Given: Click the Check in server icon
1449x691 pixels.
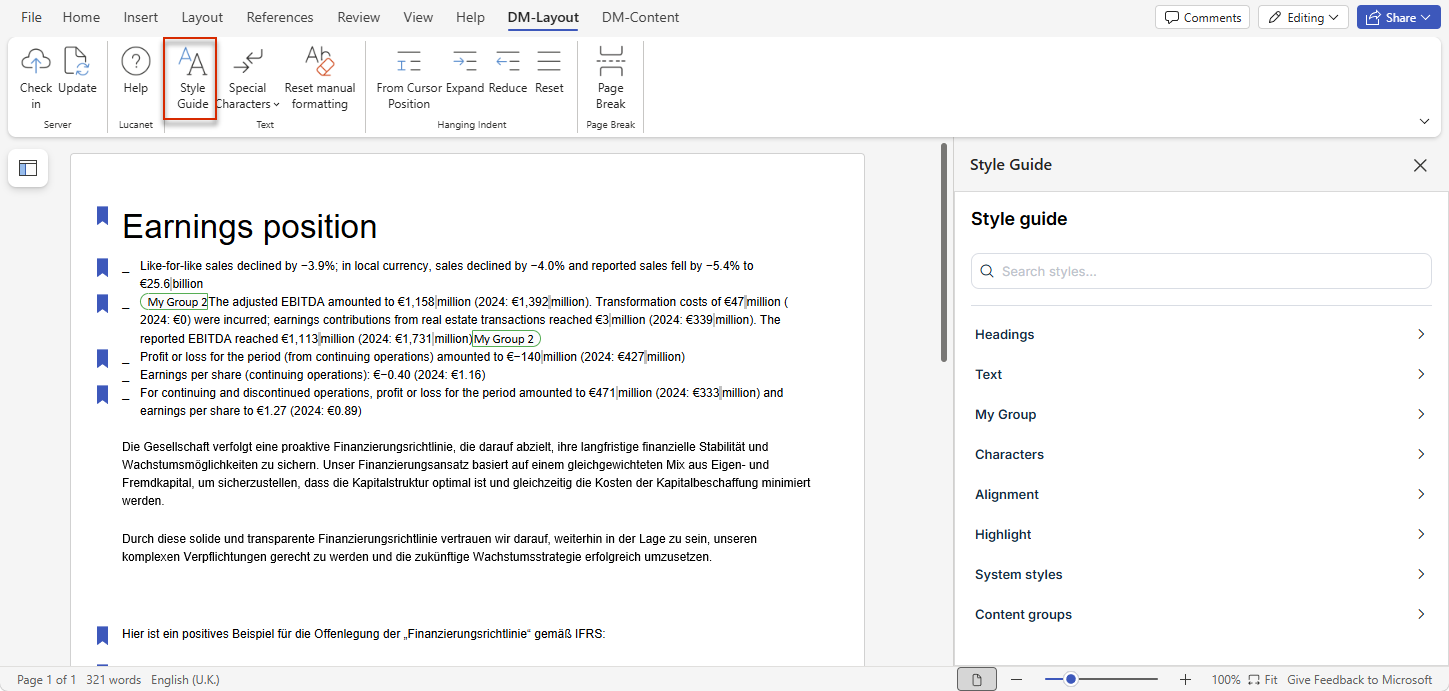Looking at the screenshot, I should [35, 79].
